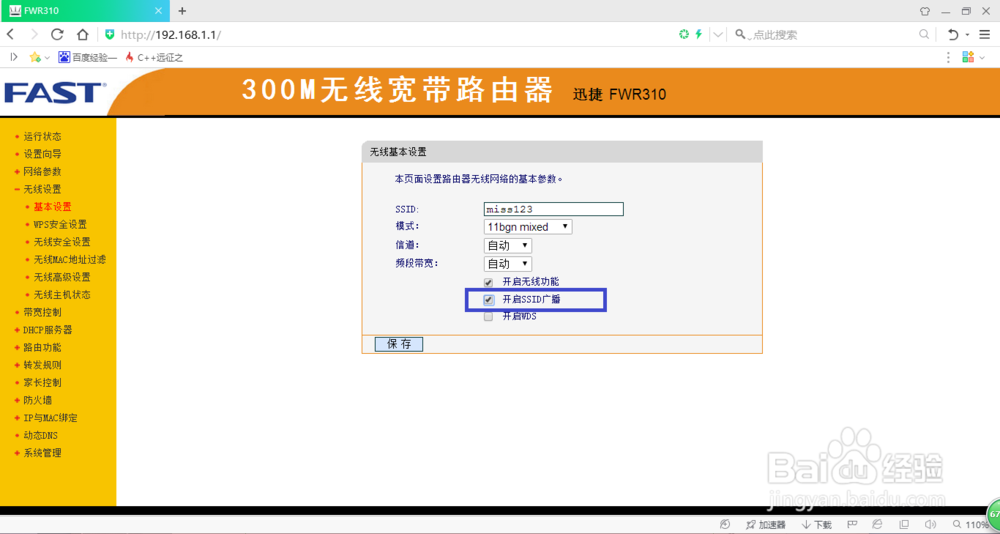Open a new tab with the plus button
Image resolution: width=1000 pixels, height=534 pixels.
click(x=182, y=11)
